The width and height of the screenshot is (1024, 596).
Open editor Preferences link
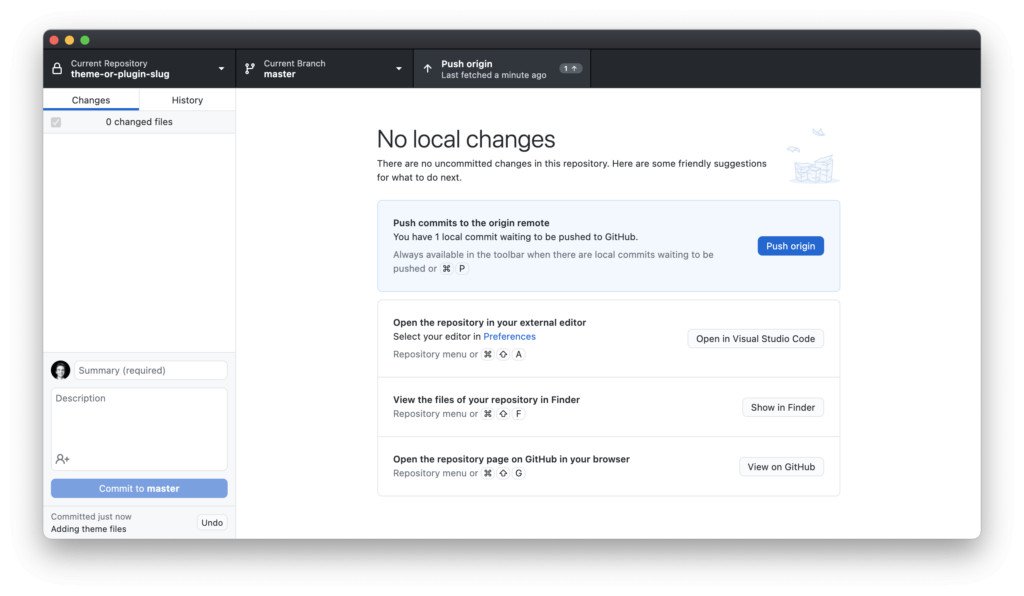(510, 336)
